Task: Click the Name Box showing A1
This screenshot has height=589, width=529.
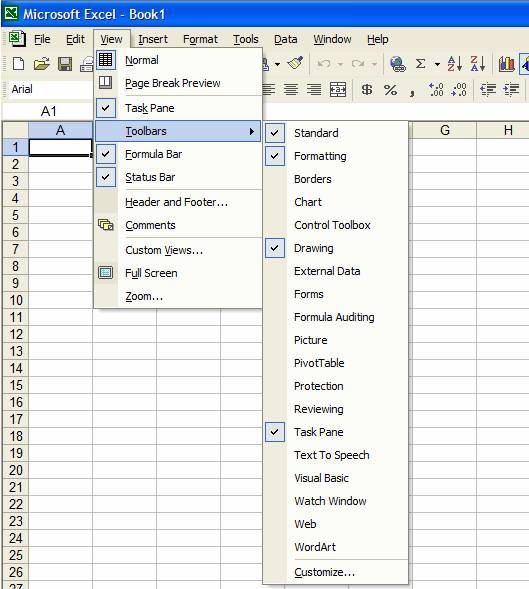Action: (x=48, y=111)
